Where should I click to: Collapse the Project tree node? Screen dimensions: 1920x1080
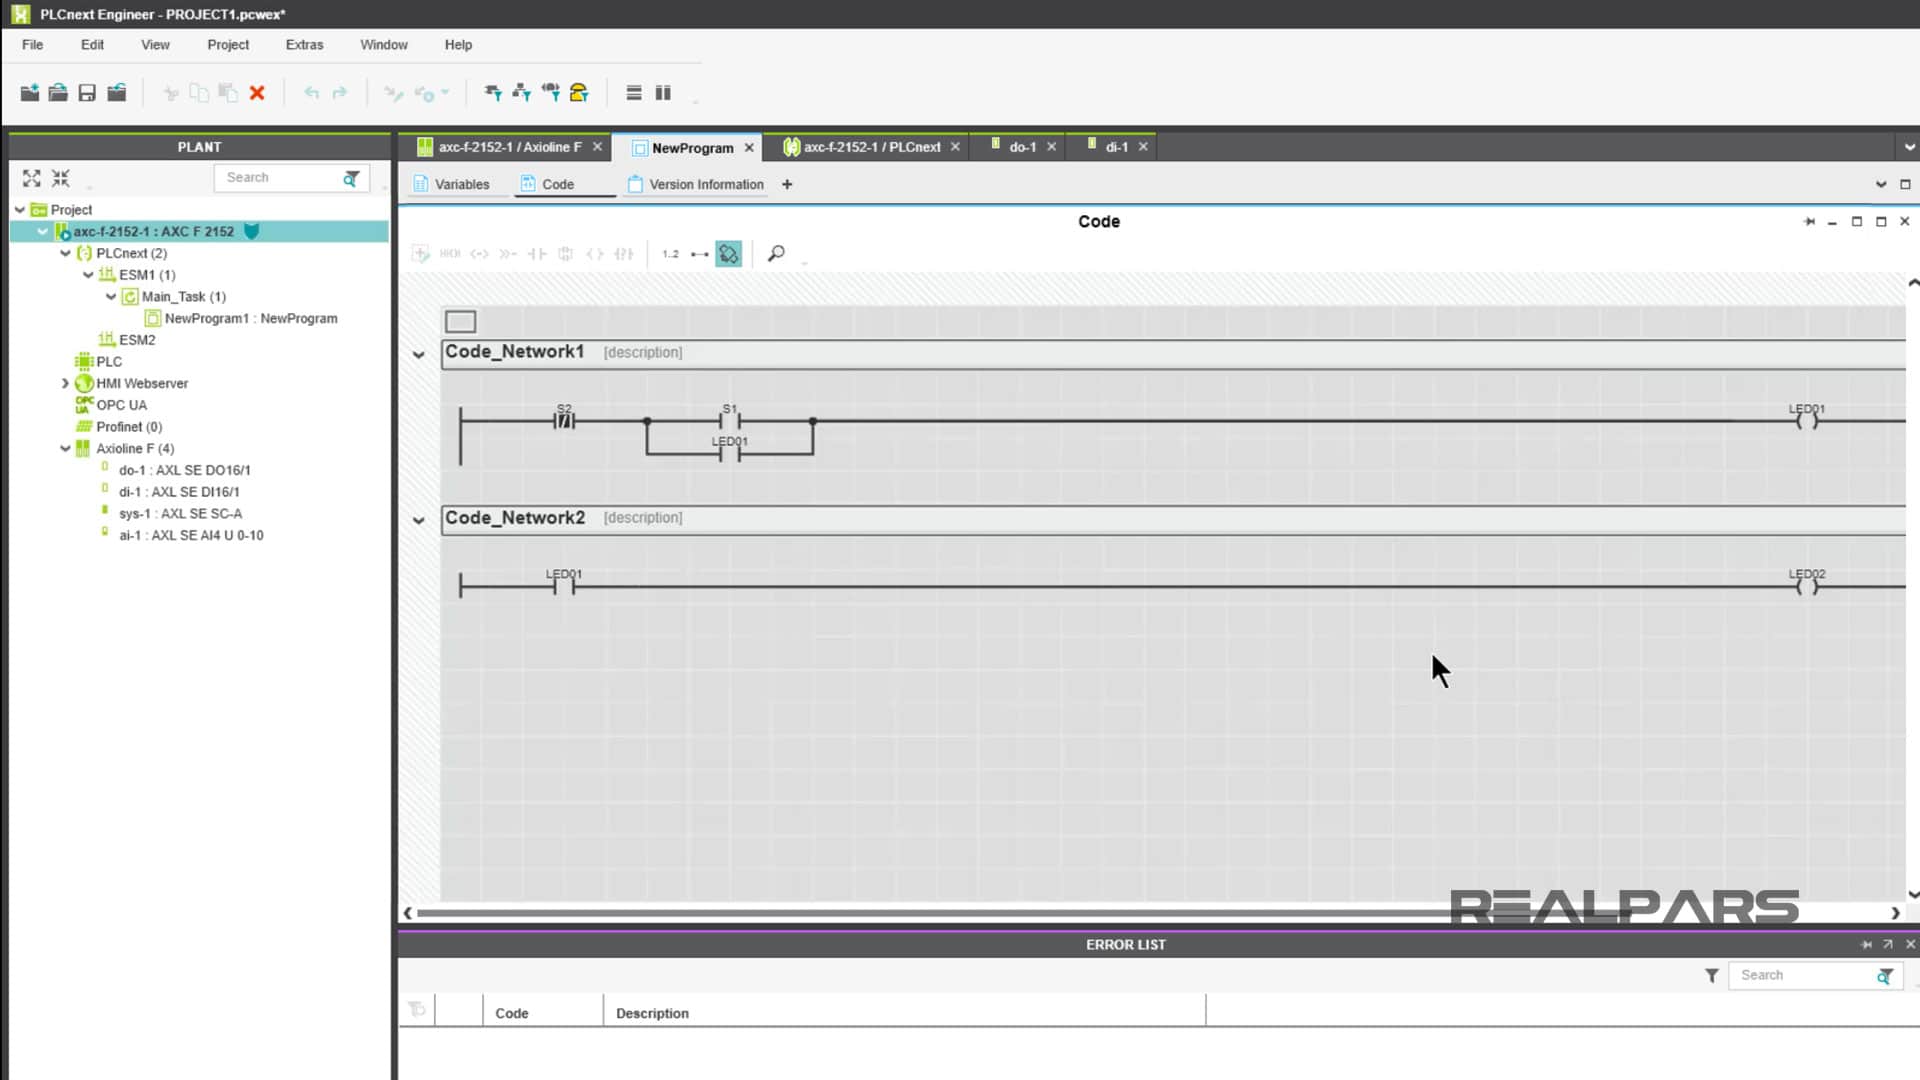tap(20, 210)
